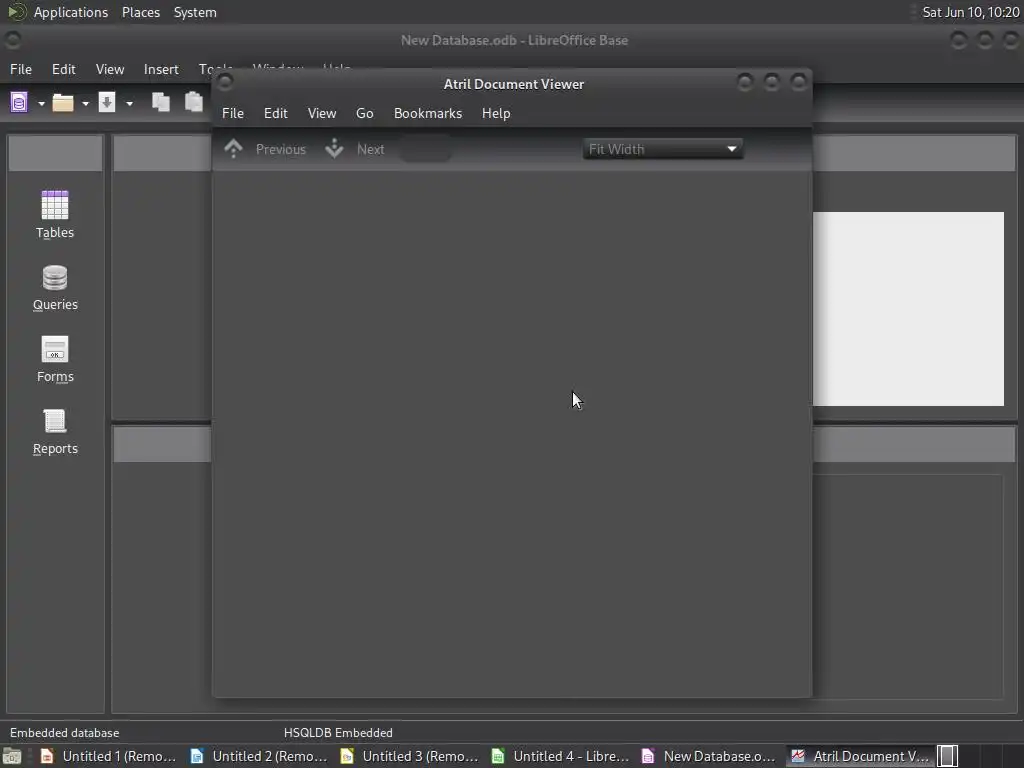Select Atril Document Viewer taskbar entry
Screen dimensions: 1024x768
861,756
